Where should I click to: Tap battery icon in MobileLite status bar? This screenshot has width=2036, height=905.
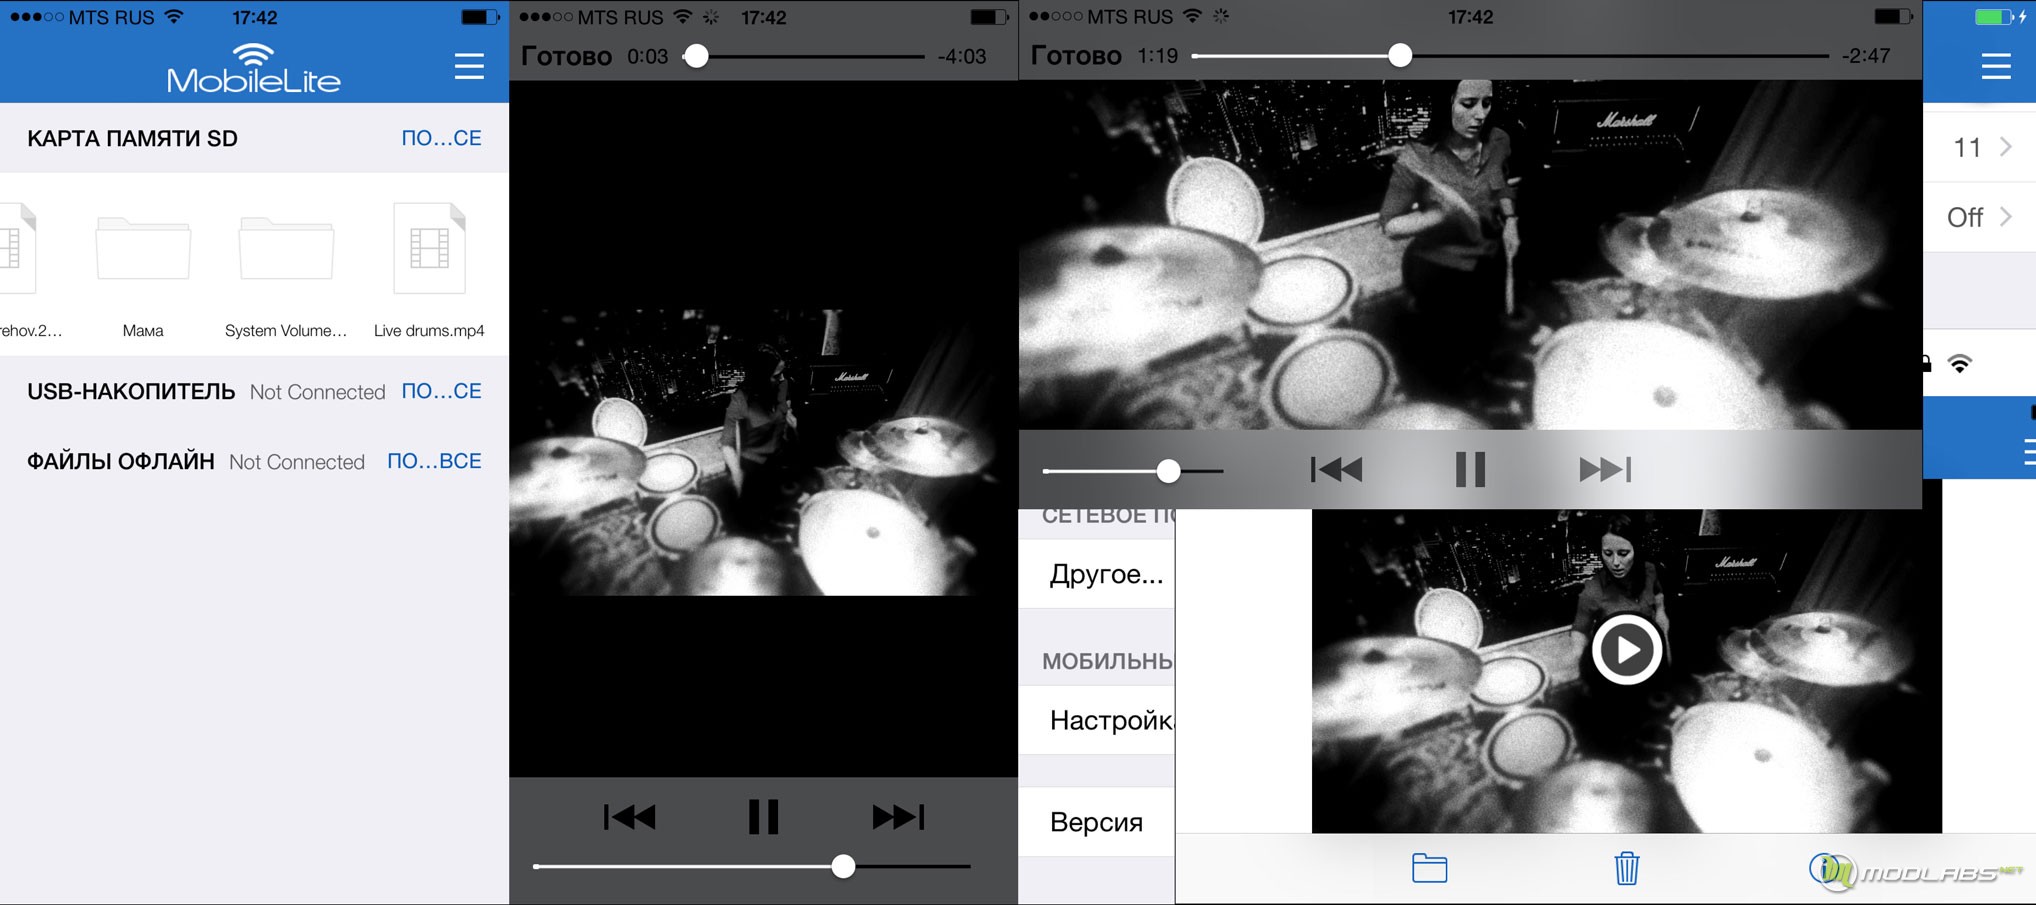coord(480,17)
